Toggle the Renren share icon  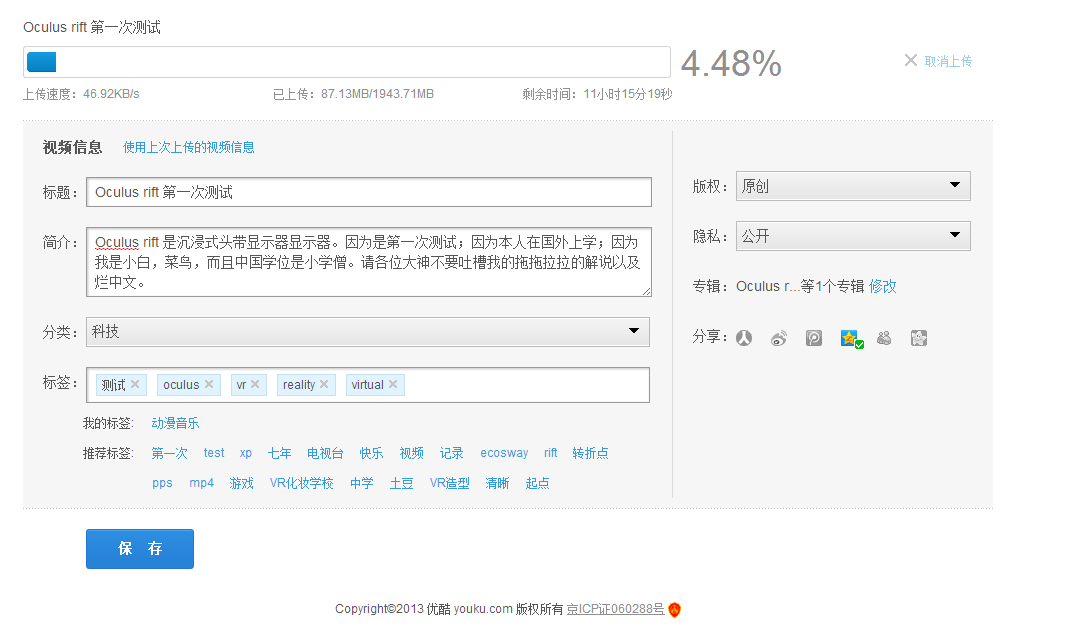743,338
